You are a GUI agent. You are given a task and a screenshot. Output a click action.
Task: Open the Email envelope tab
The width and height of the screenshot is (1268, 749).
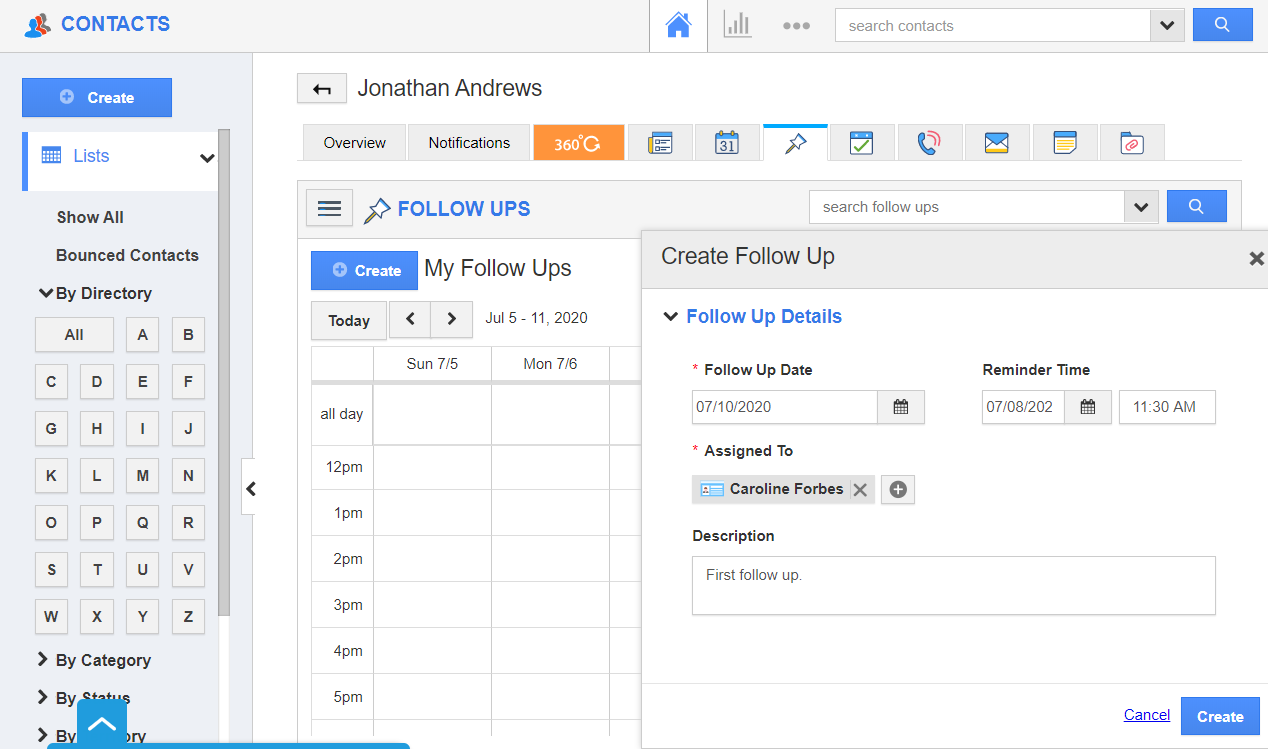pyautogui.click(x=996, y=142)
